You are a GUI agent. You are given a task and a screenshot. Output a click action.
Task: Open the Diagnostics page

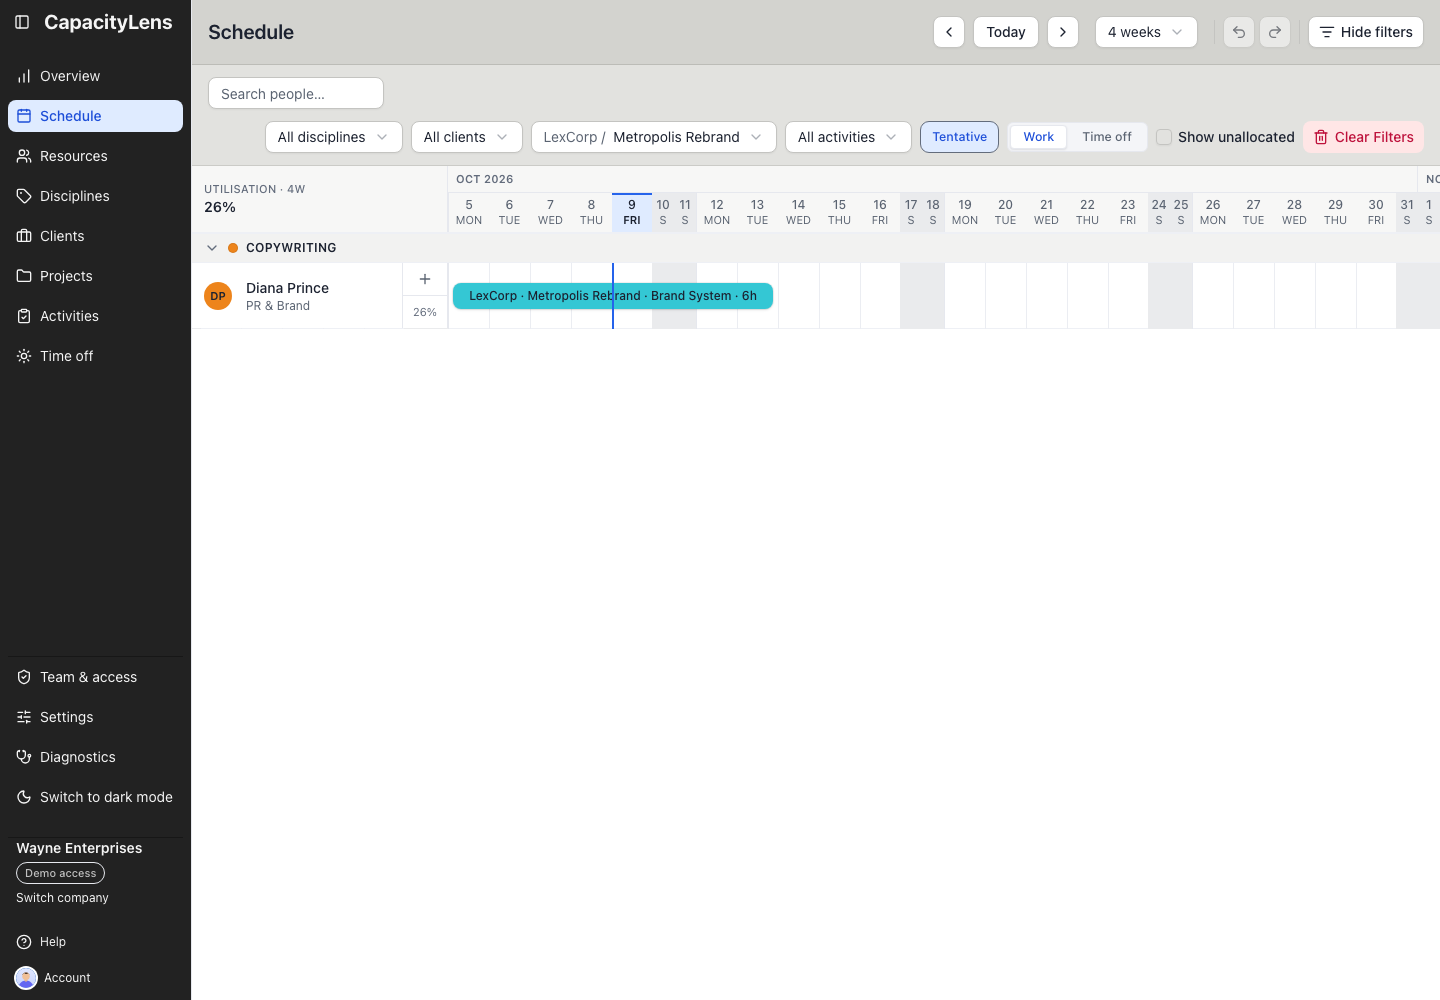tap(95, 757)
